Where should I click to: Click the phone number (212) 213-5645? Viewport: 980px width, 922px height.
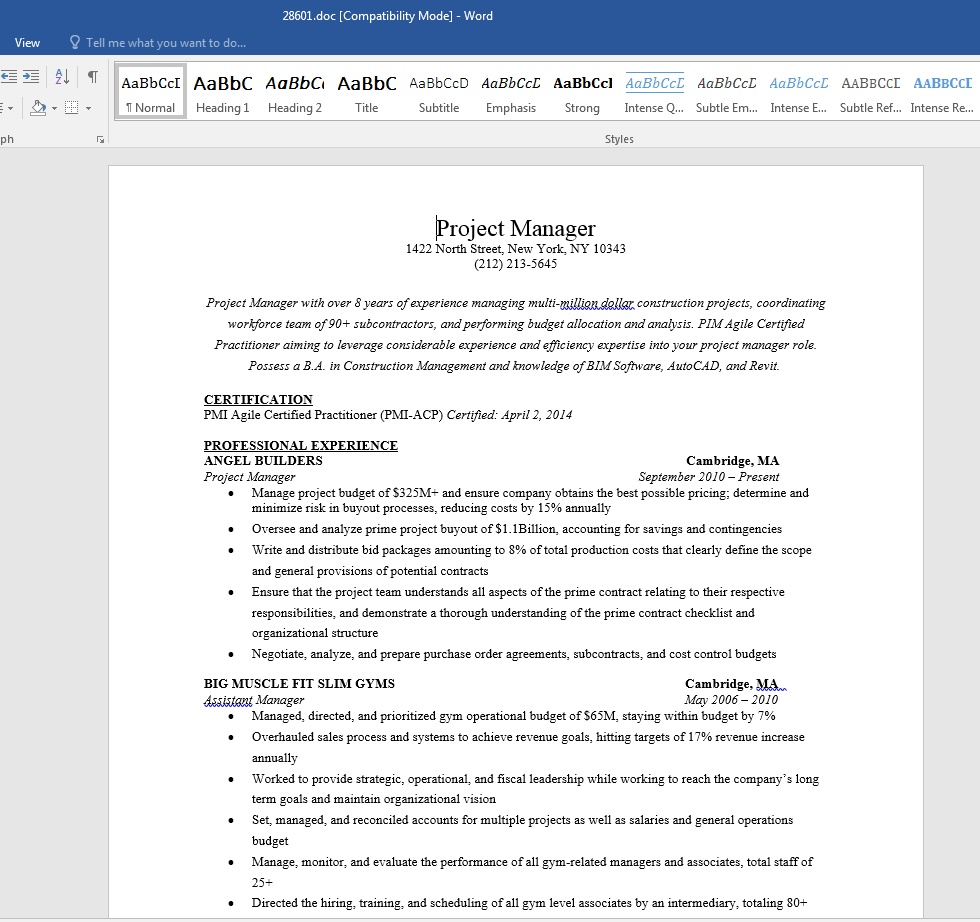click(x=515, y=264)
